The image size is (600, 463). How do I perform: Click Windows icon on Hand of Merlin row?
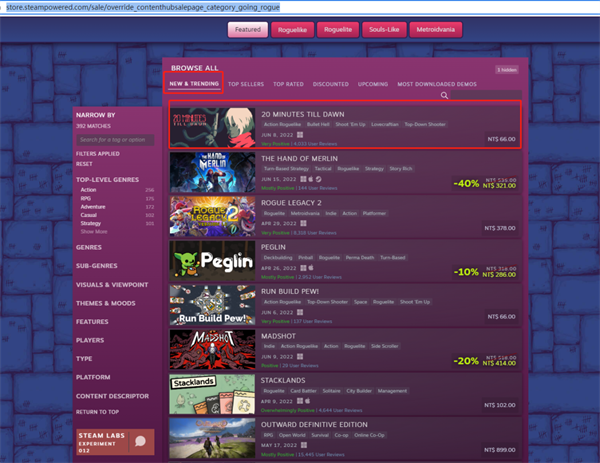[x=303, y=179]
